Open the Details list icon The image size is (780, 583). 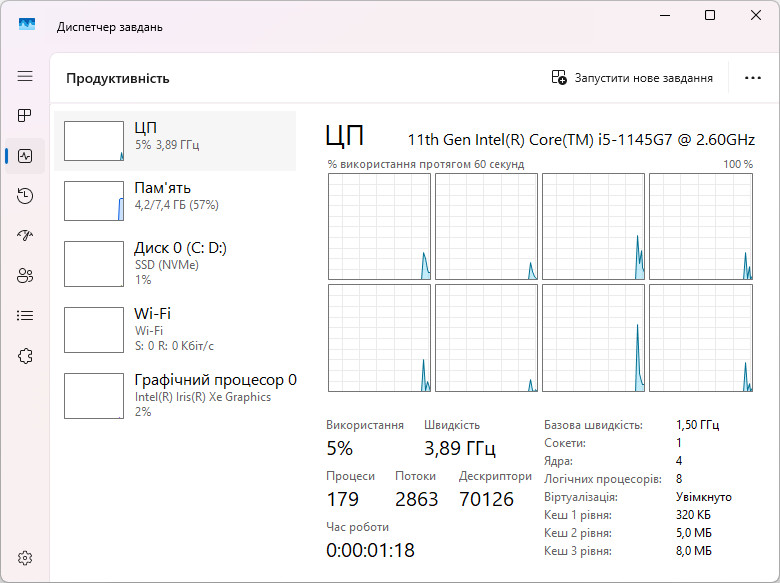pyautogui.click(x=25, y=315)
